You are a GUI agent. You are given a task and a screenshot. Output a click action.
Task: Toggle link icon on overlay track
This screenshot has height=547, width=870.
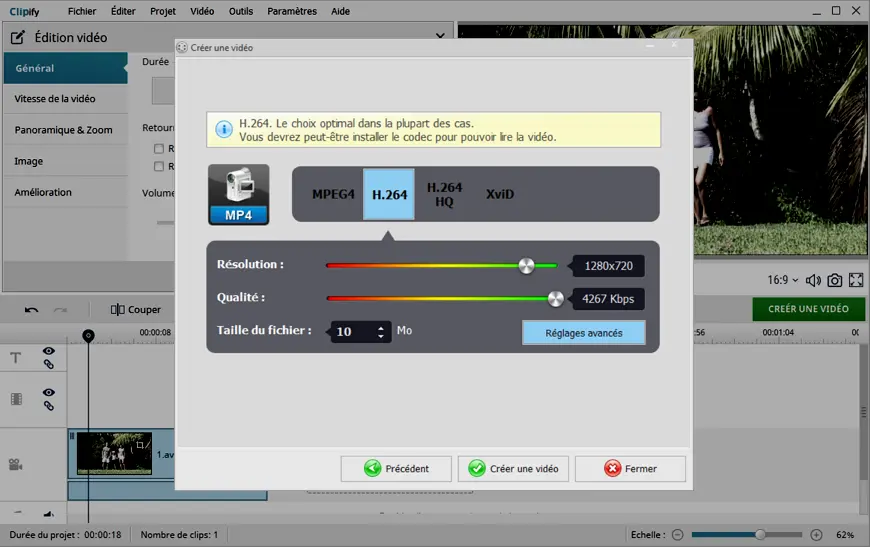[x=49, y=406]
